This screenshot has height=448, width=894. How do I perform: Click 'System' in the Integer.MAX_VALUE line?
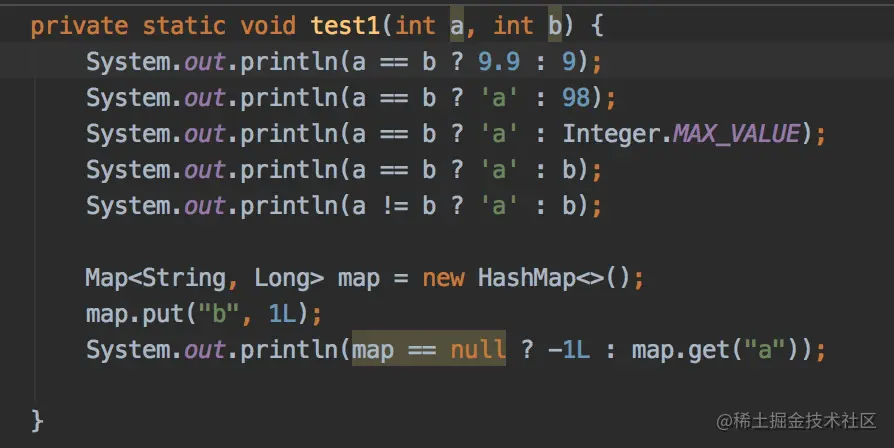click(128, 133)
